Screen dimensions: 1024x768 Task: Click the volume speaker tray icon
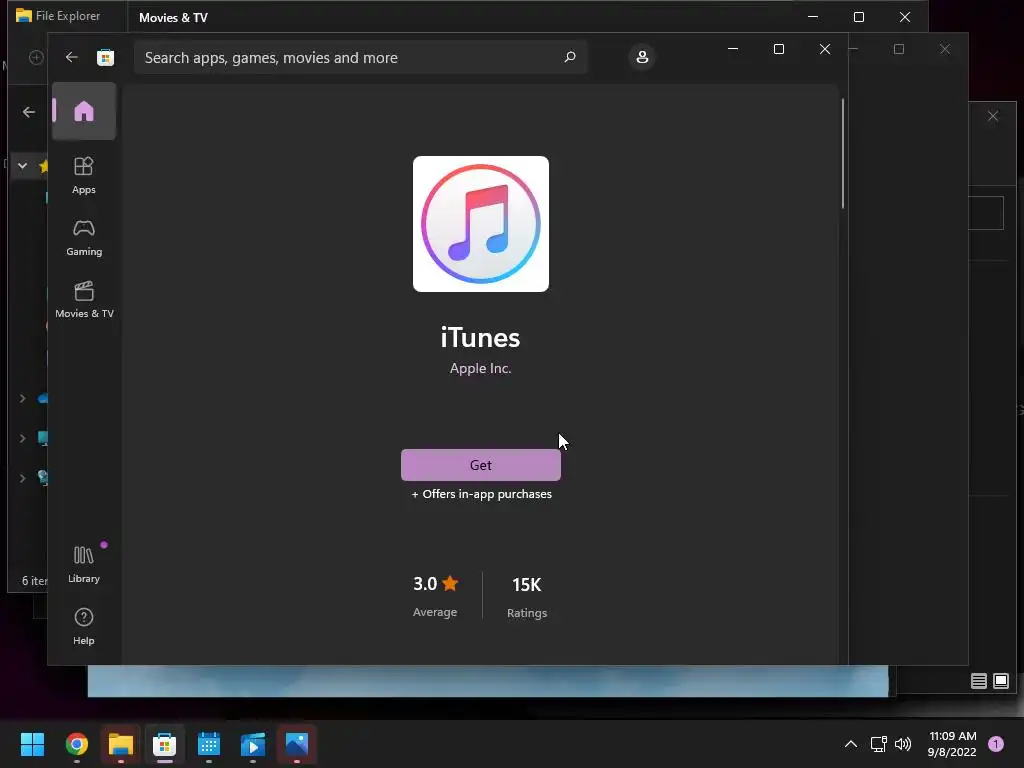click(903, 744)
